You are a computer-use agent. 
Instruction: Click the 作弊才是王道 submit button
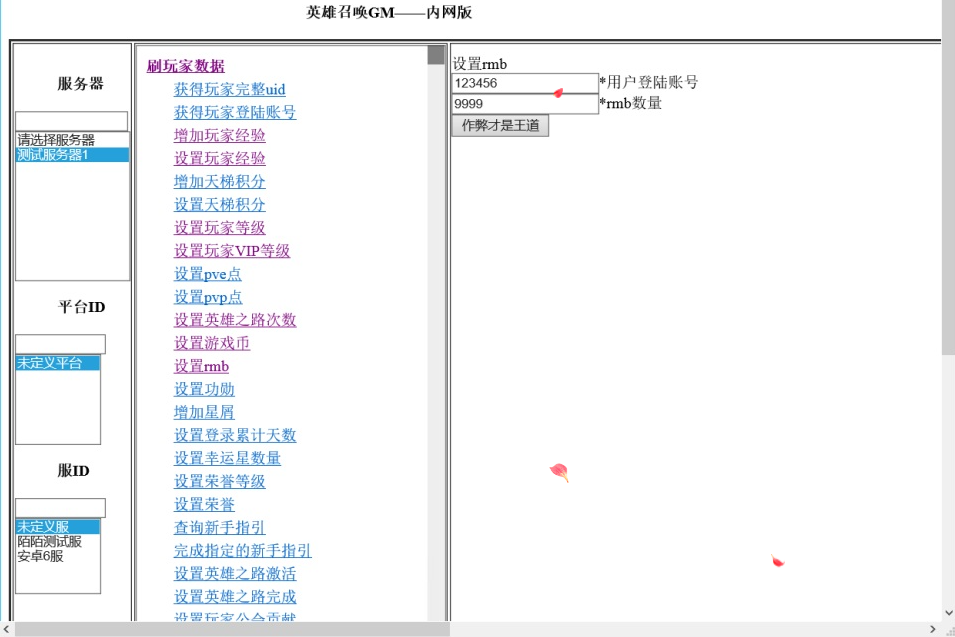click(500, 126)
